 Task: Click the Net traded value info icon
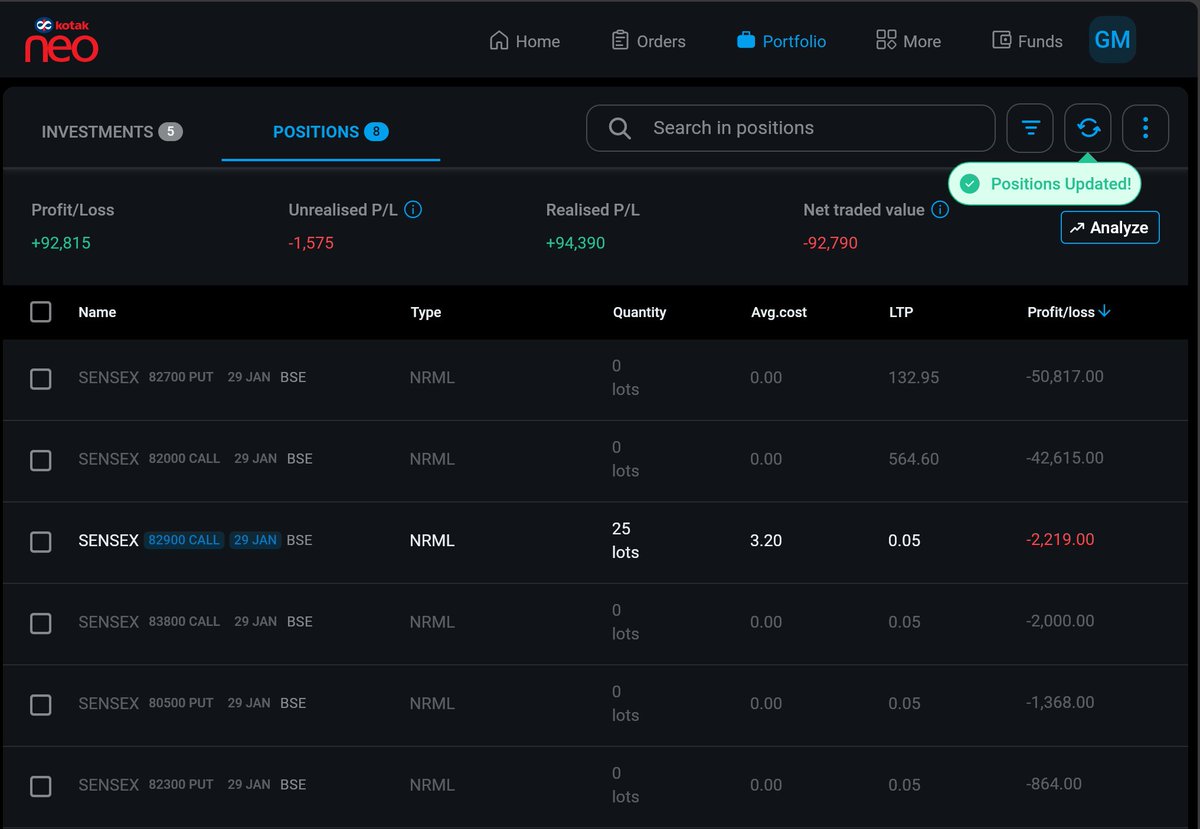click(x=940, y=210)
